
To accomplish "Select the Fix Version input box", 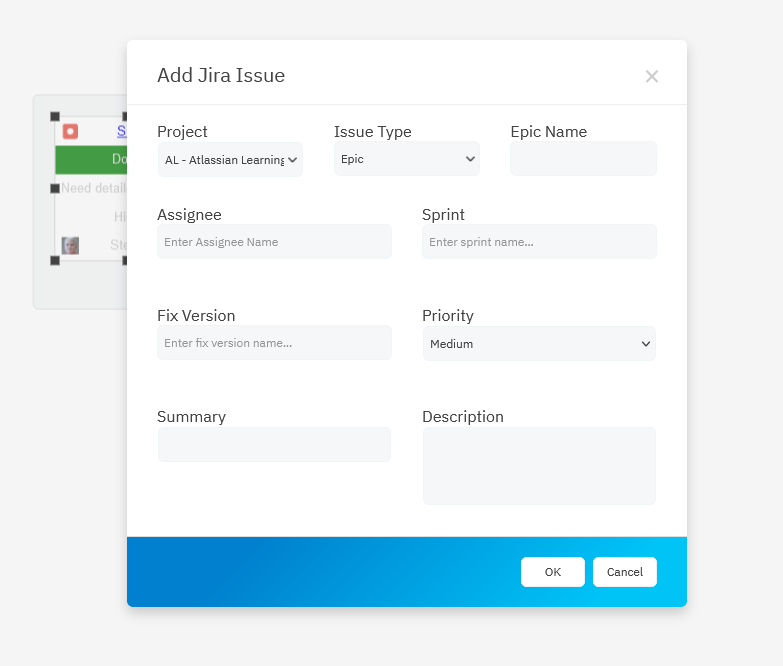I will click(274, 343).
